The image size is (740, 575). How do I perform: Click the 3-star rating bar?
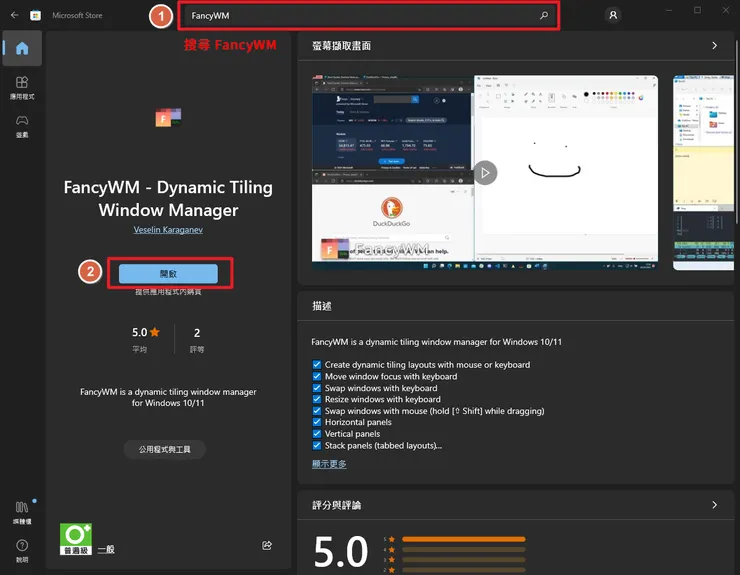pyautogui.click(x=463, y=560)
